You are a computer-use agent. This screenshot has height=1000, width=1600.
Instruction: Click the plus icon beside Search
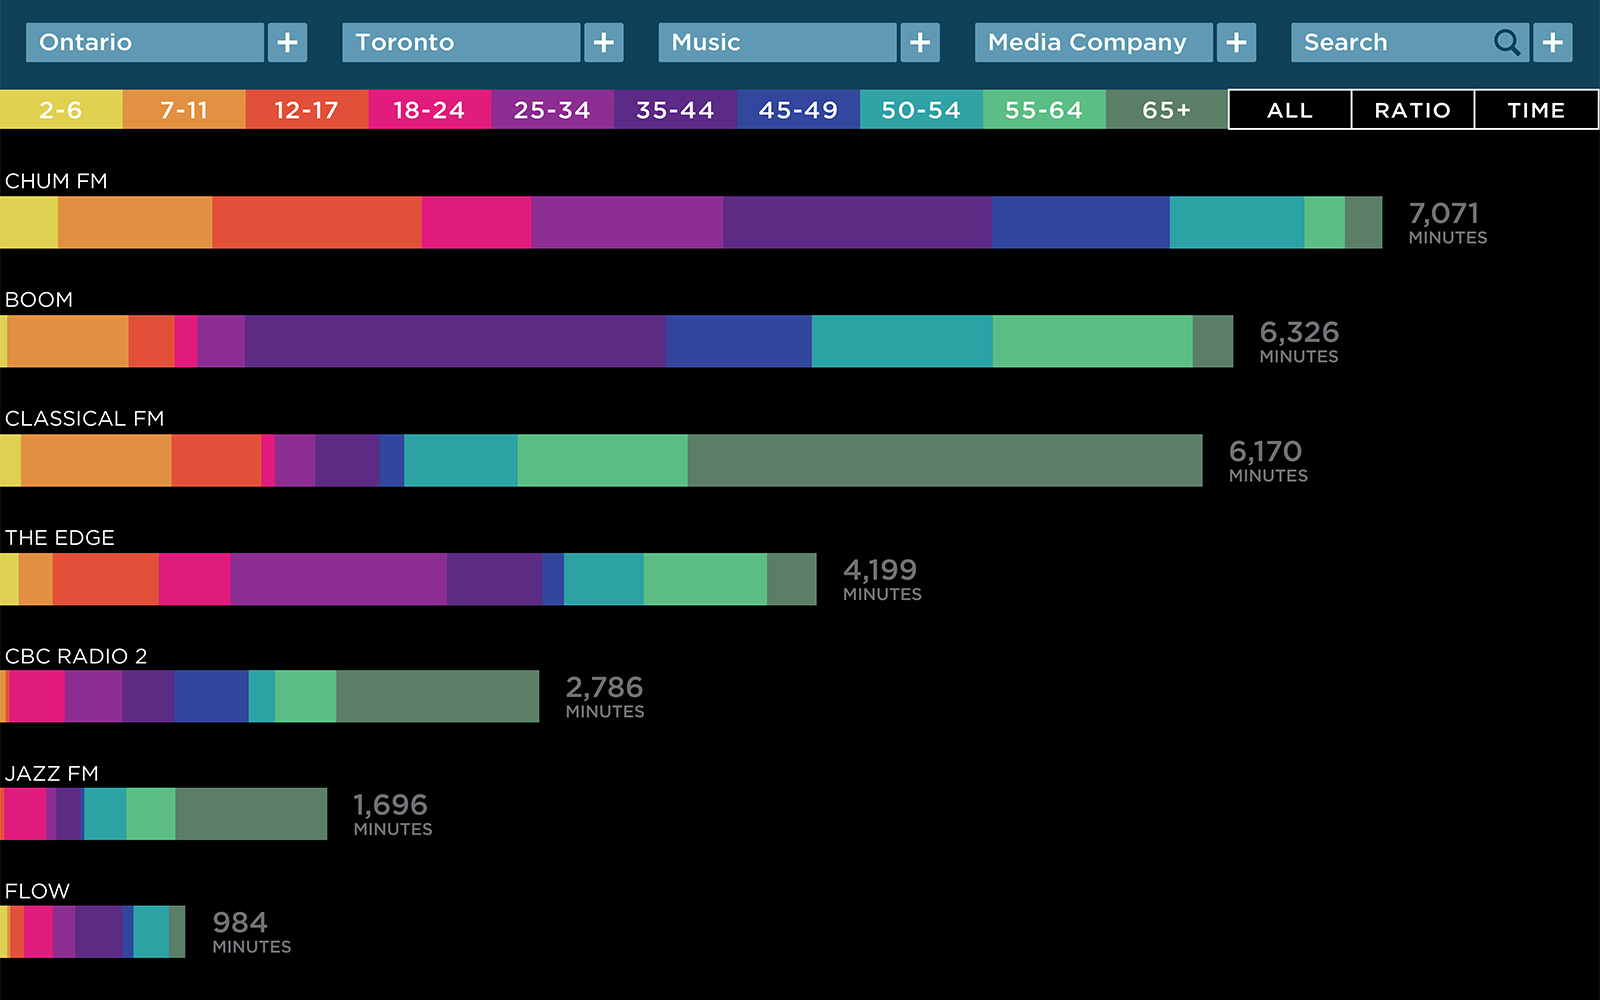click(1552, 43)
